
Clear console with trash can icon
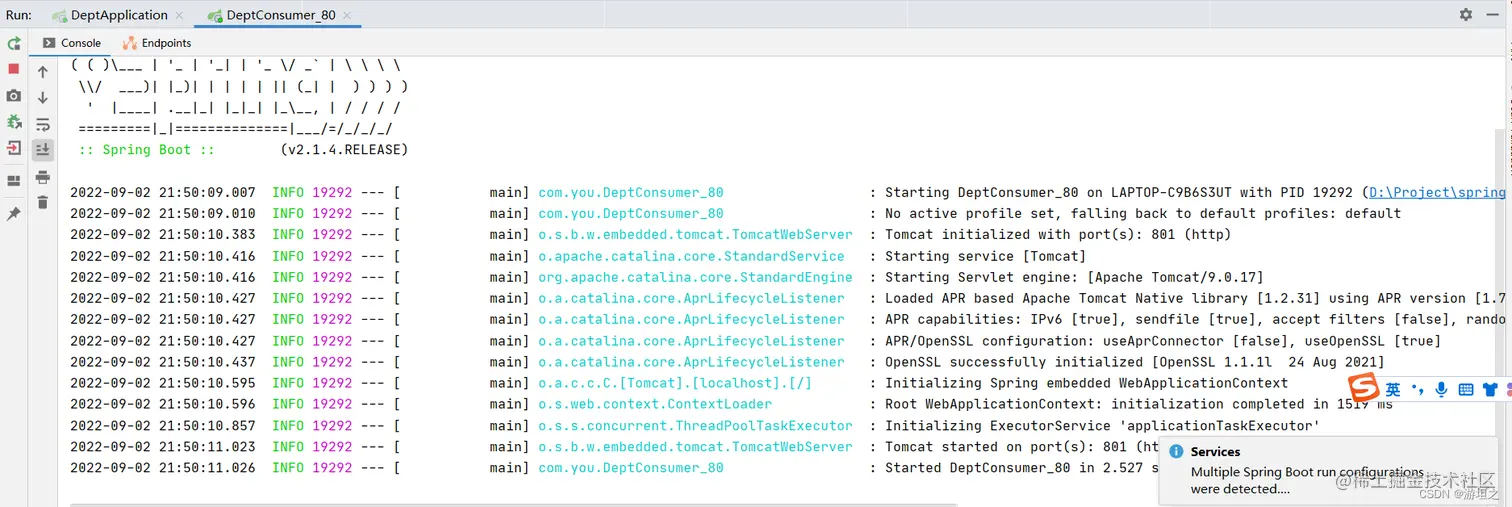click(x=43, y=203)
